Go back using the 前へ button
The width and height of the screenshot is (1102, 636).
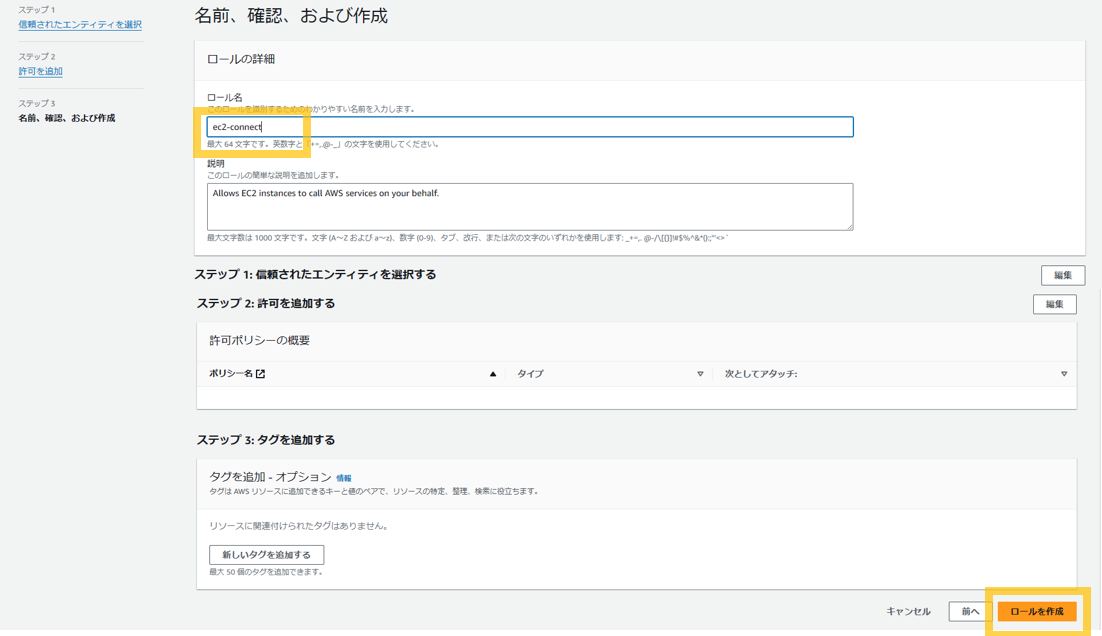coord(970,611)
